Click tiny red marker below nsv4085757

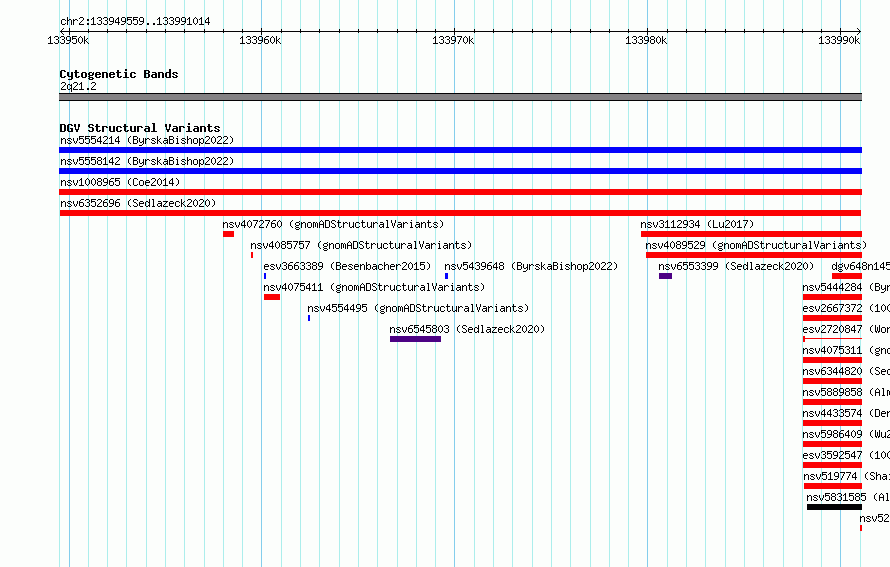pyautogui.click(x=252, y=255)
